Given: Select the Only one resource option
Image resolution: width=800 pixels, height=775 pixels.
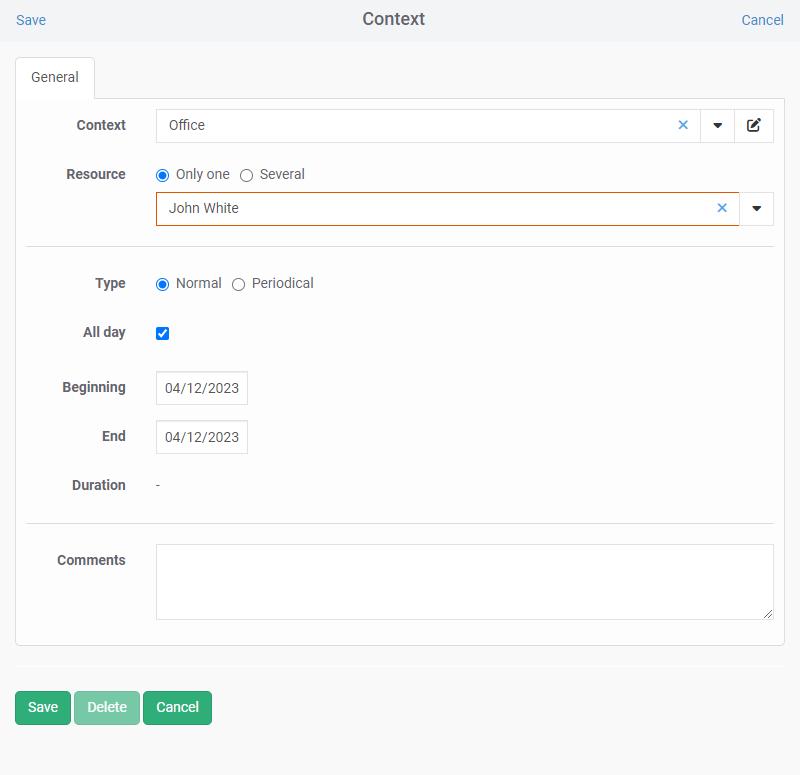Looking at the screenshot, I should coord(162,175).
